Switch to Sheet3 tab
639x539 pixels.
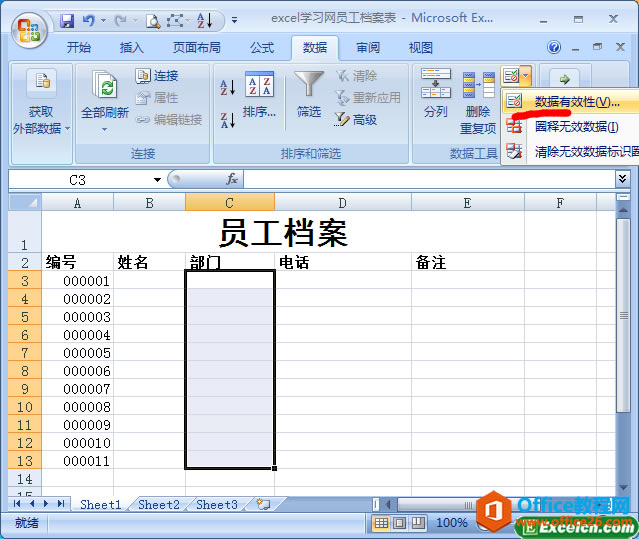click(x=217, y=504)
